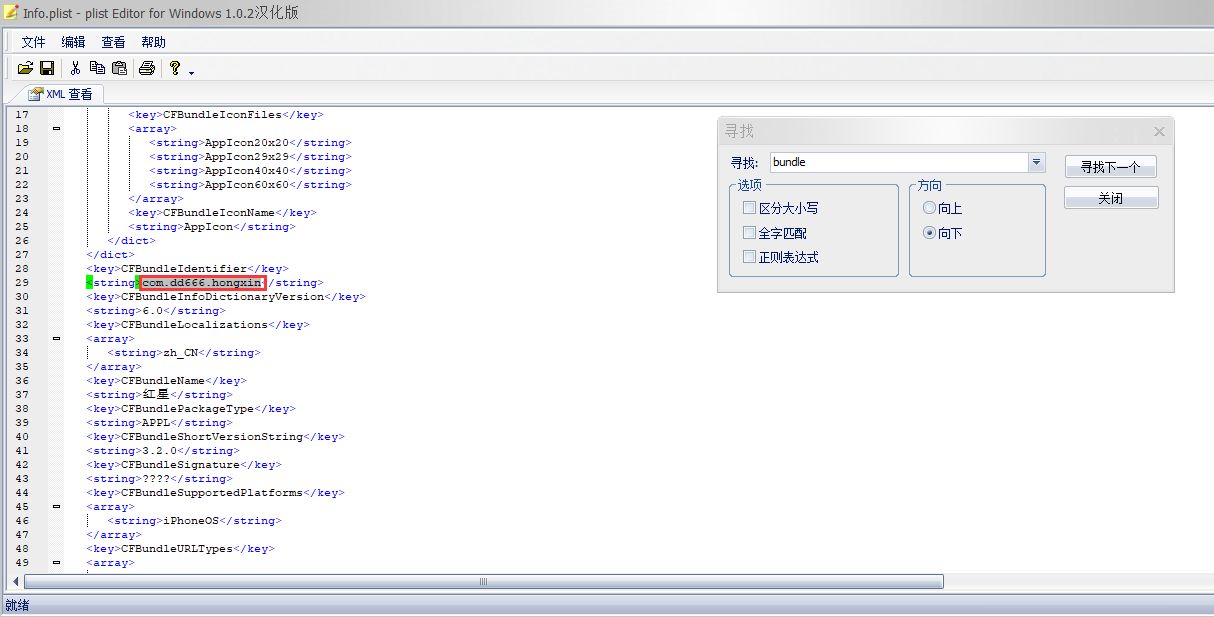The height and width of the screenshot is (617, 1214).
Task: Check the 全字匹配 checkbox
Action: (750, 231)
